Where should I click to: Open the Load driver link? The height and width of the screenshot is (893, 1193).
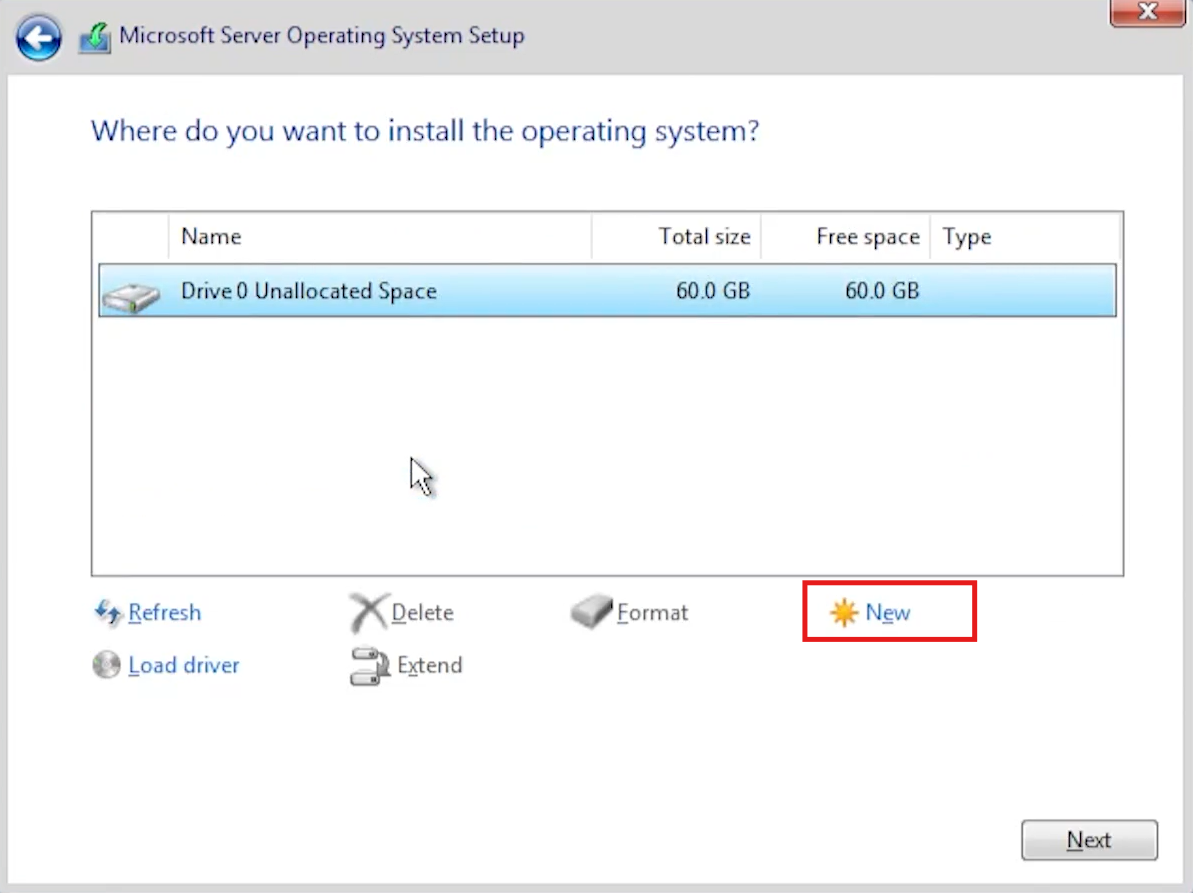(183, 665)
